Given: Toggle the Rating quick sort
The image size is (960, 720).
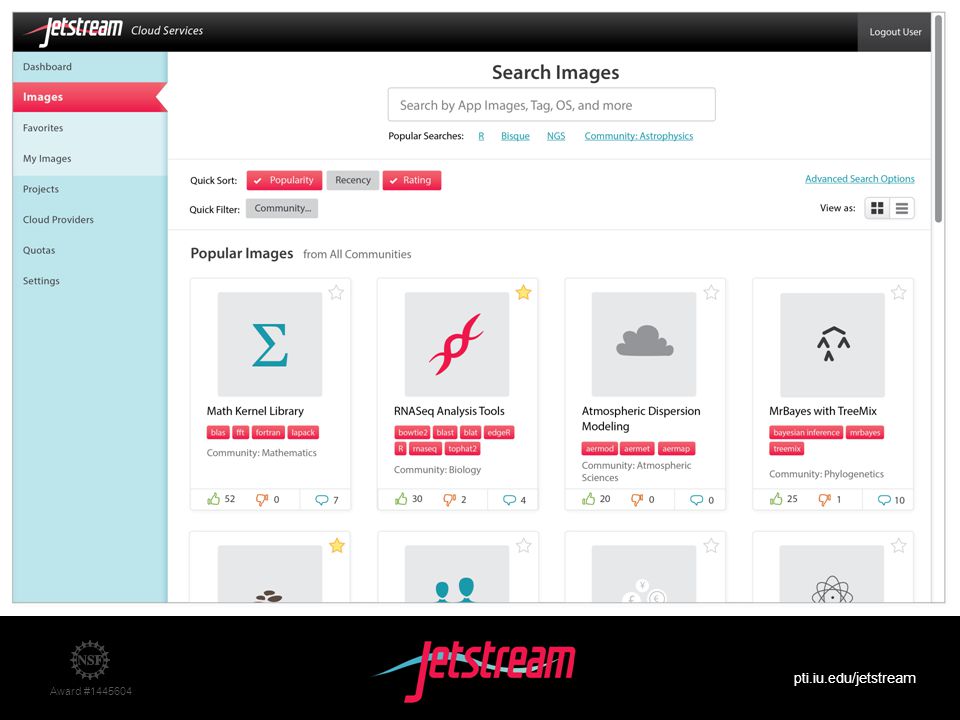Looking at the screenshot, I should tap(411, 180).
